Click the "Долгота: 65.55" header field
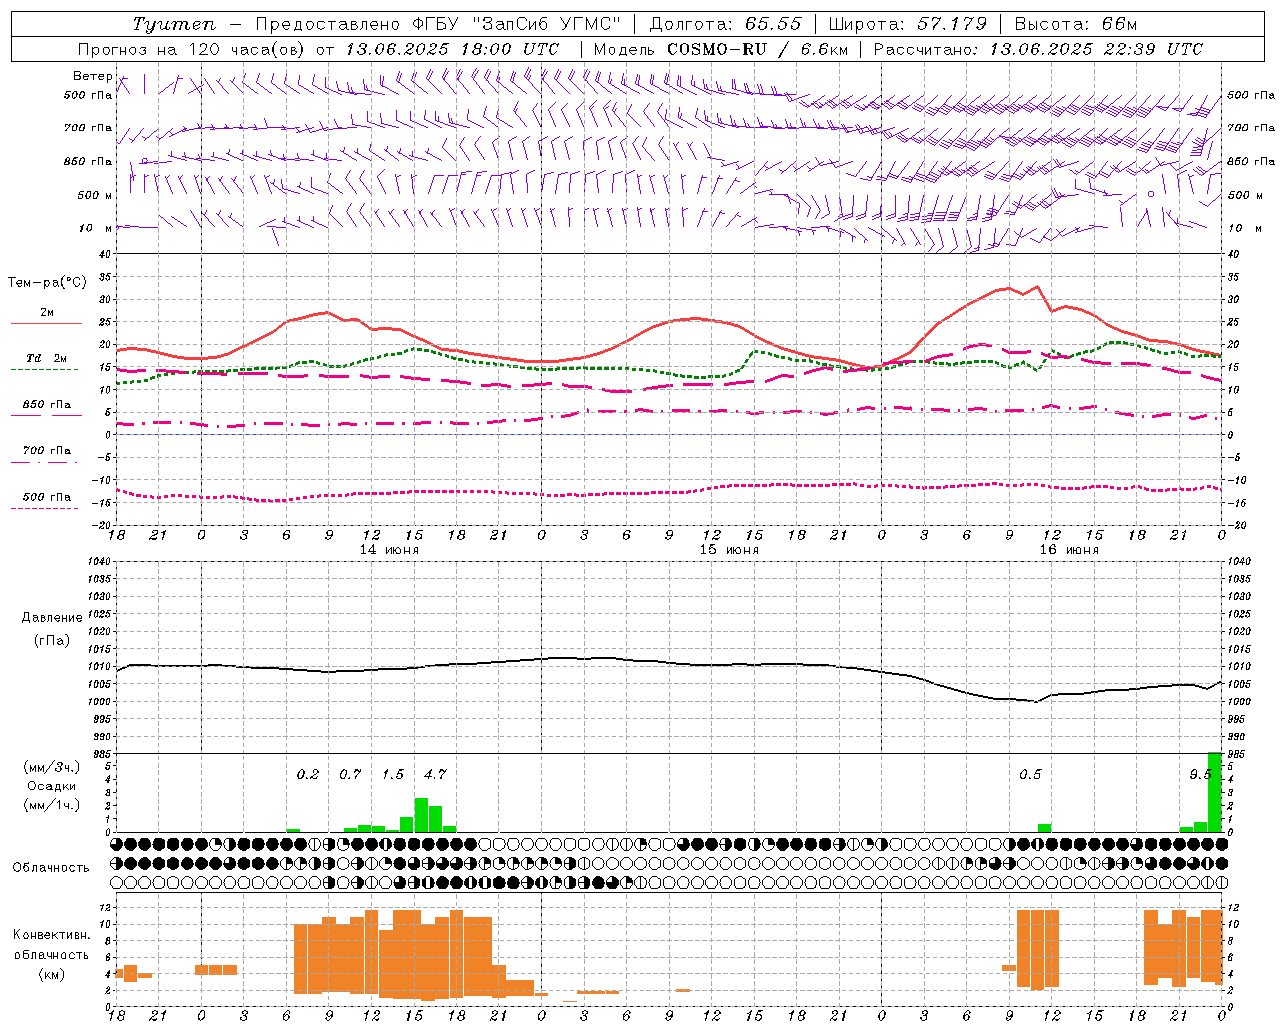 (725, 24)
